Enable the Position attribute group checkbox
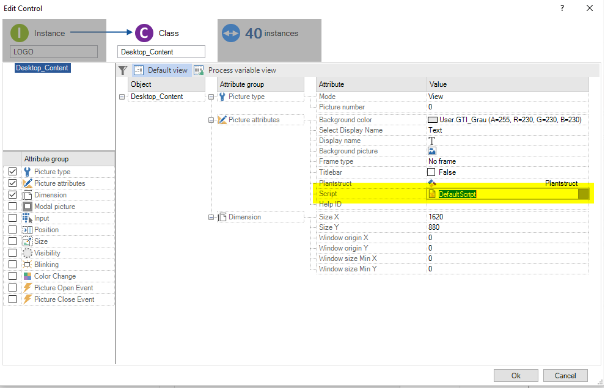 click(x=12, y=230)
